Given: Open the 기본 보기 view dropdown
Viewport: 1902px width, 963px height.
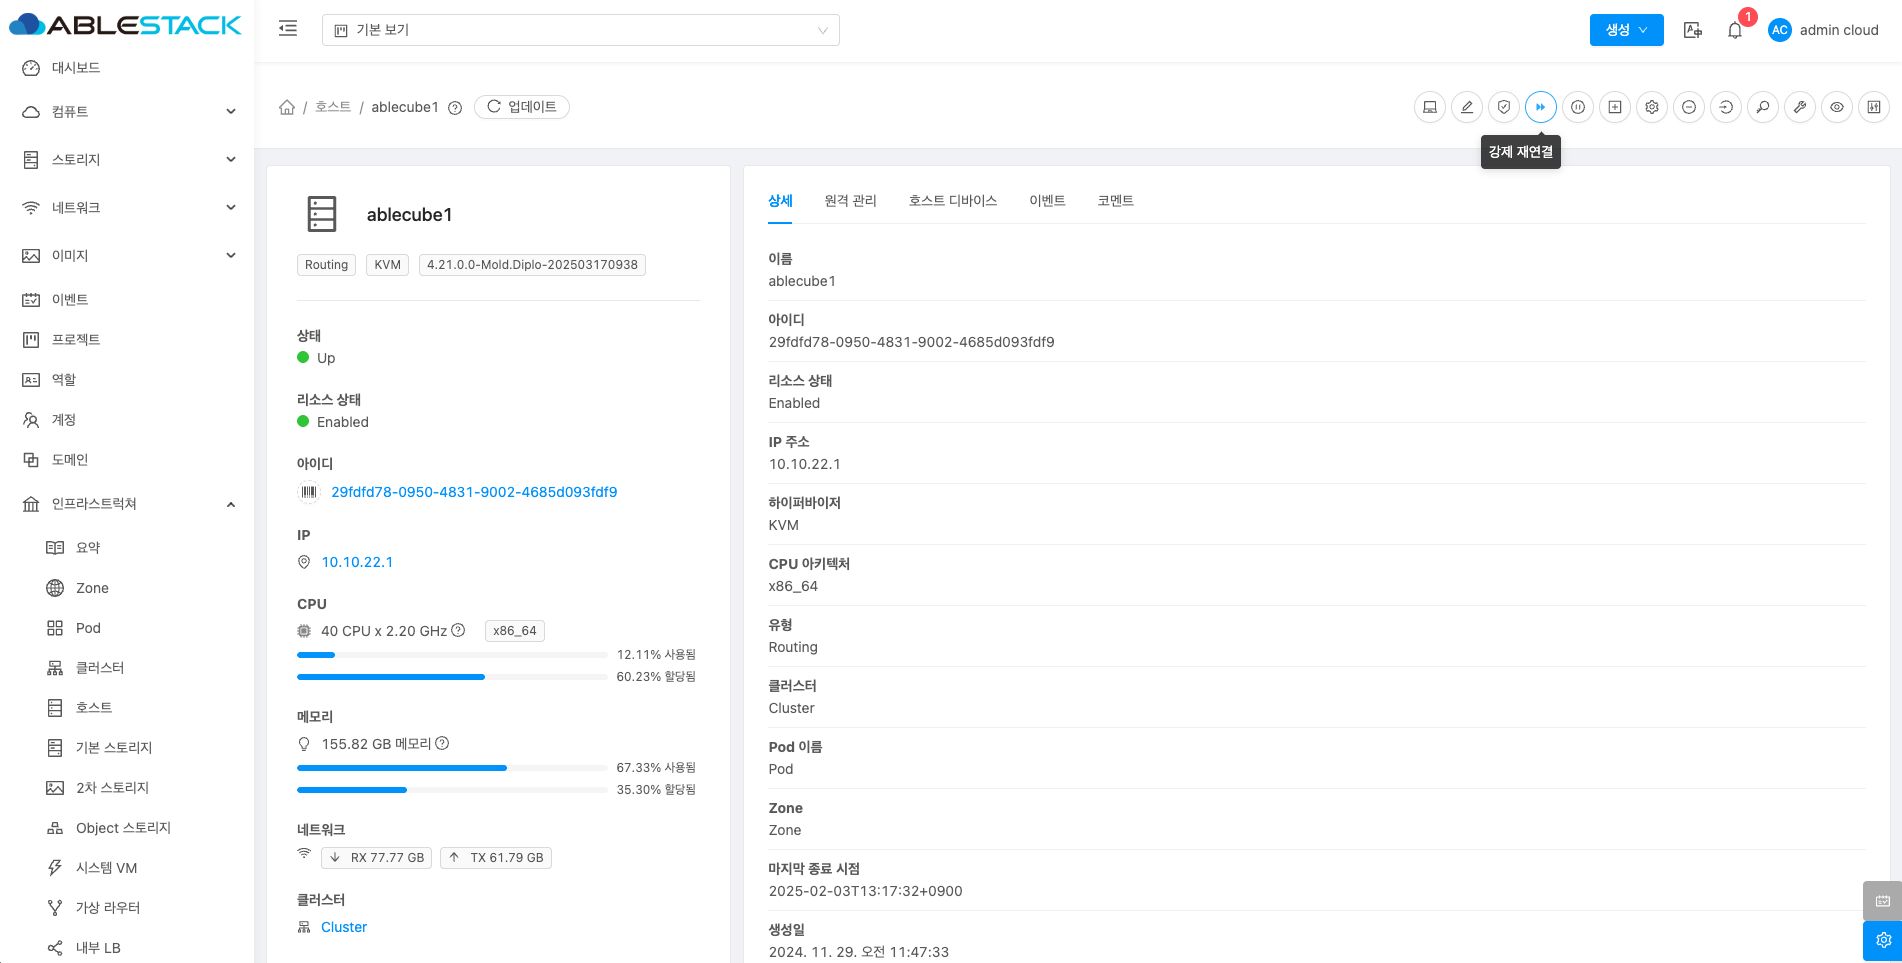Looking at the screenshot, I should [580, 30].
